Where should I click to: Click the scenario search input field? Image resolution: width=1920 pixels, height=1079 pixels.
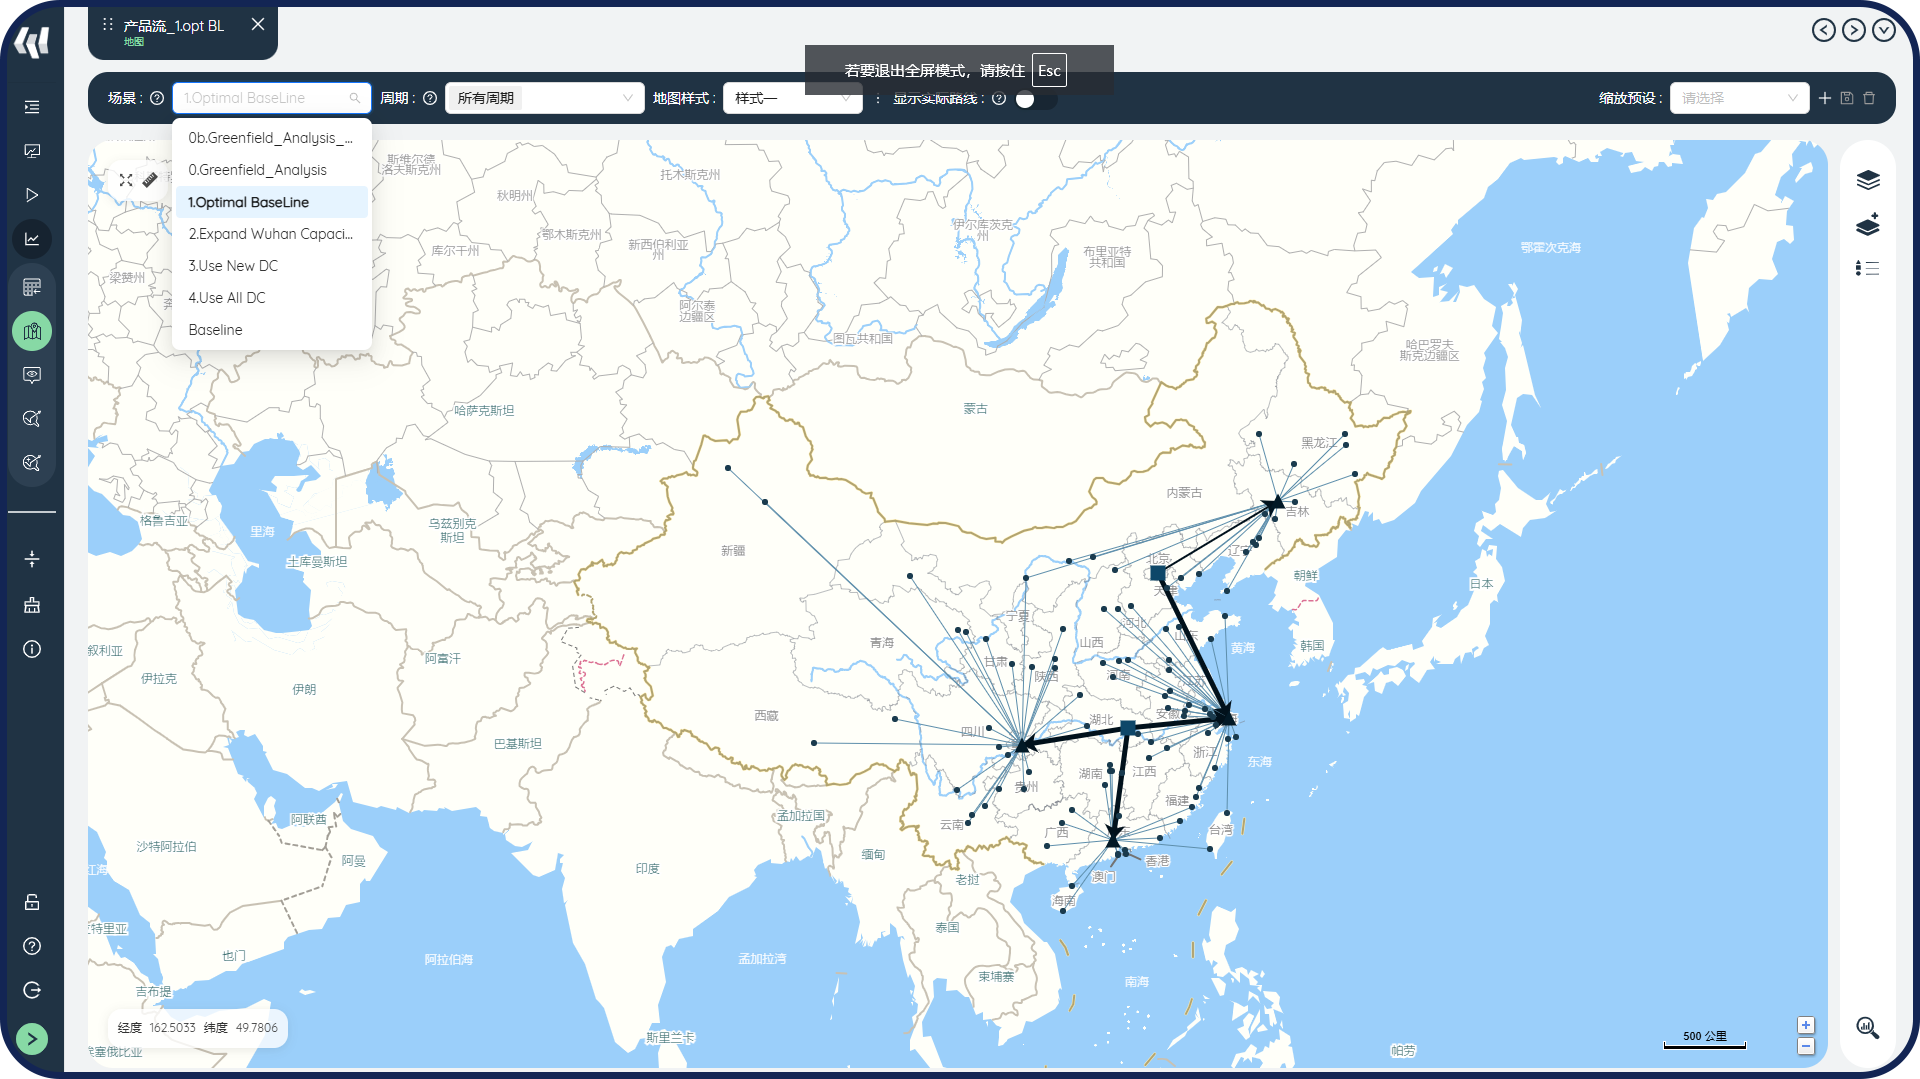[272, 98]
